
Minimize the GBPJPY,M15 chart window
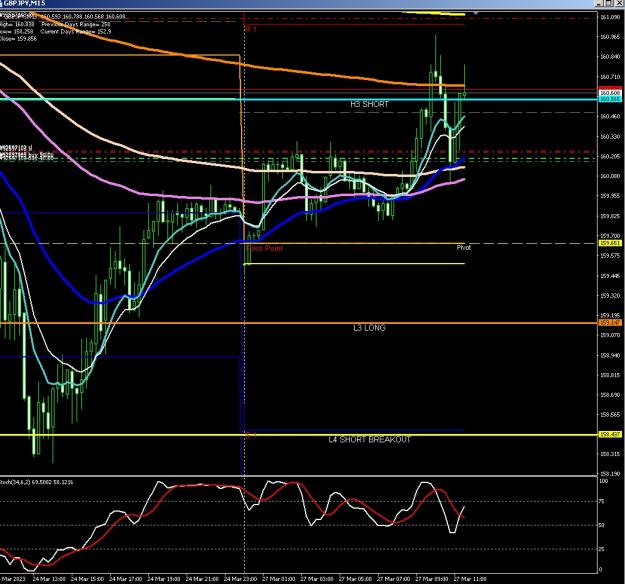(x=600, y=3)
